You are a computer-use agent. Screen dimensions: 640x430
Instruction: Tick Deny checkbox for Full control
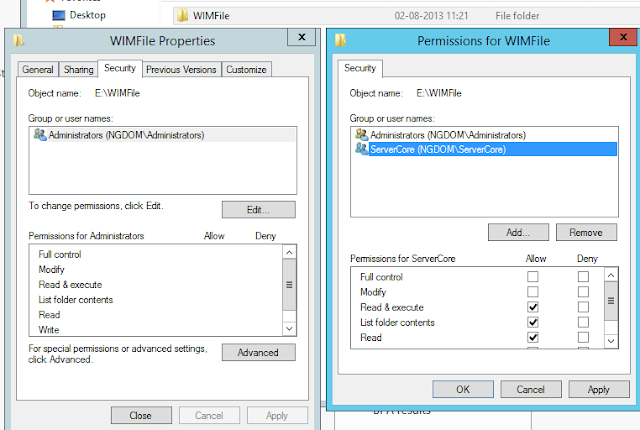(x=583, y=277)
